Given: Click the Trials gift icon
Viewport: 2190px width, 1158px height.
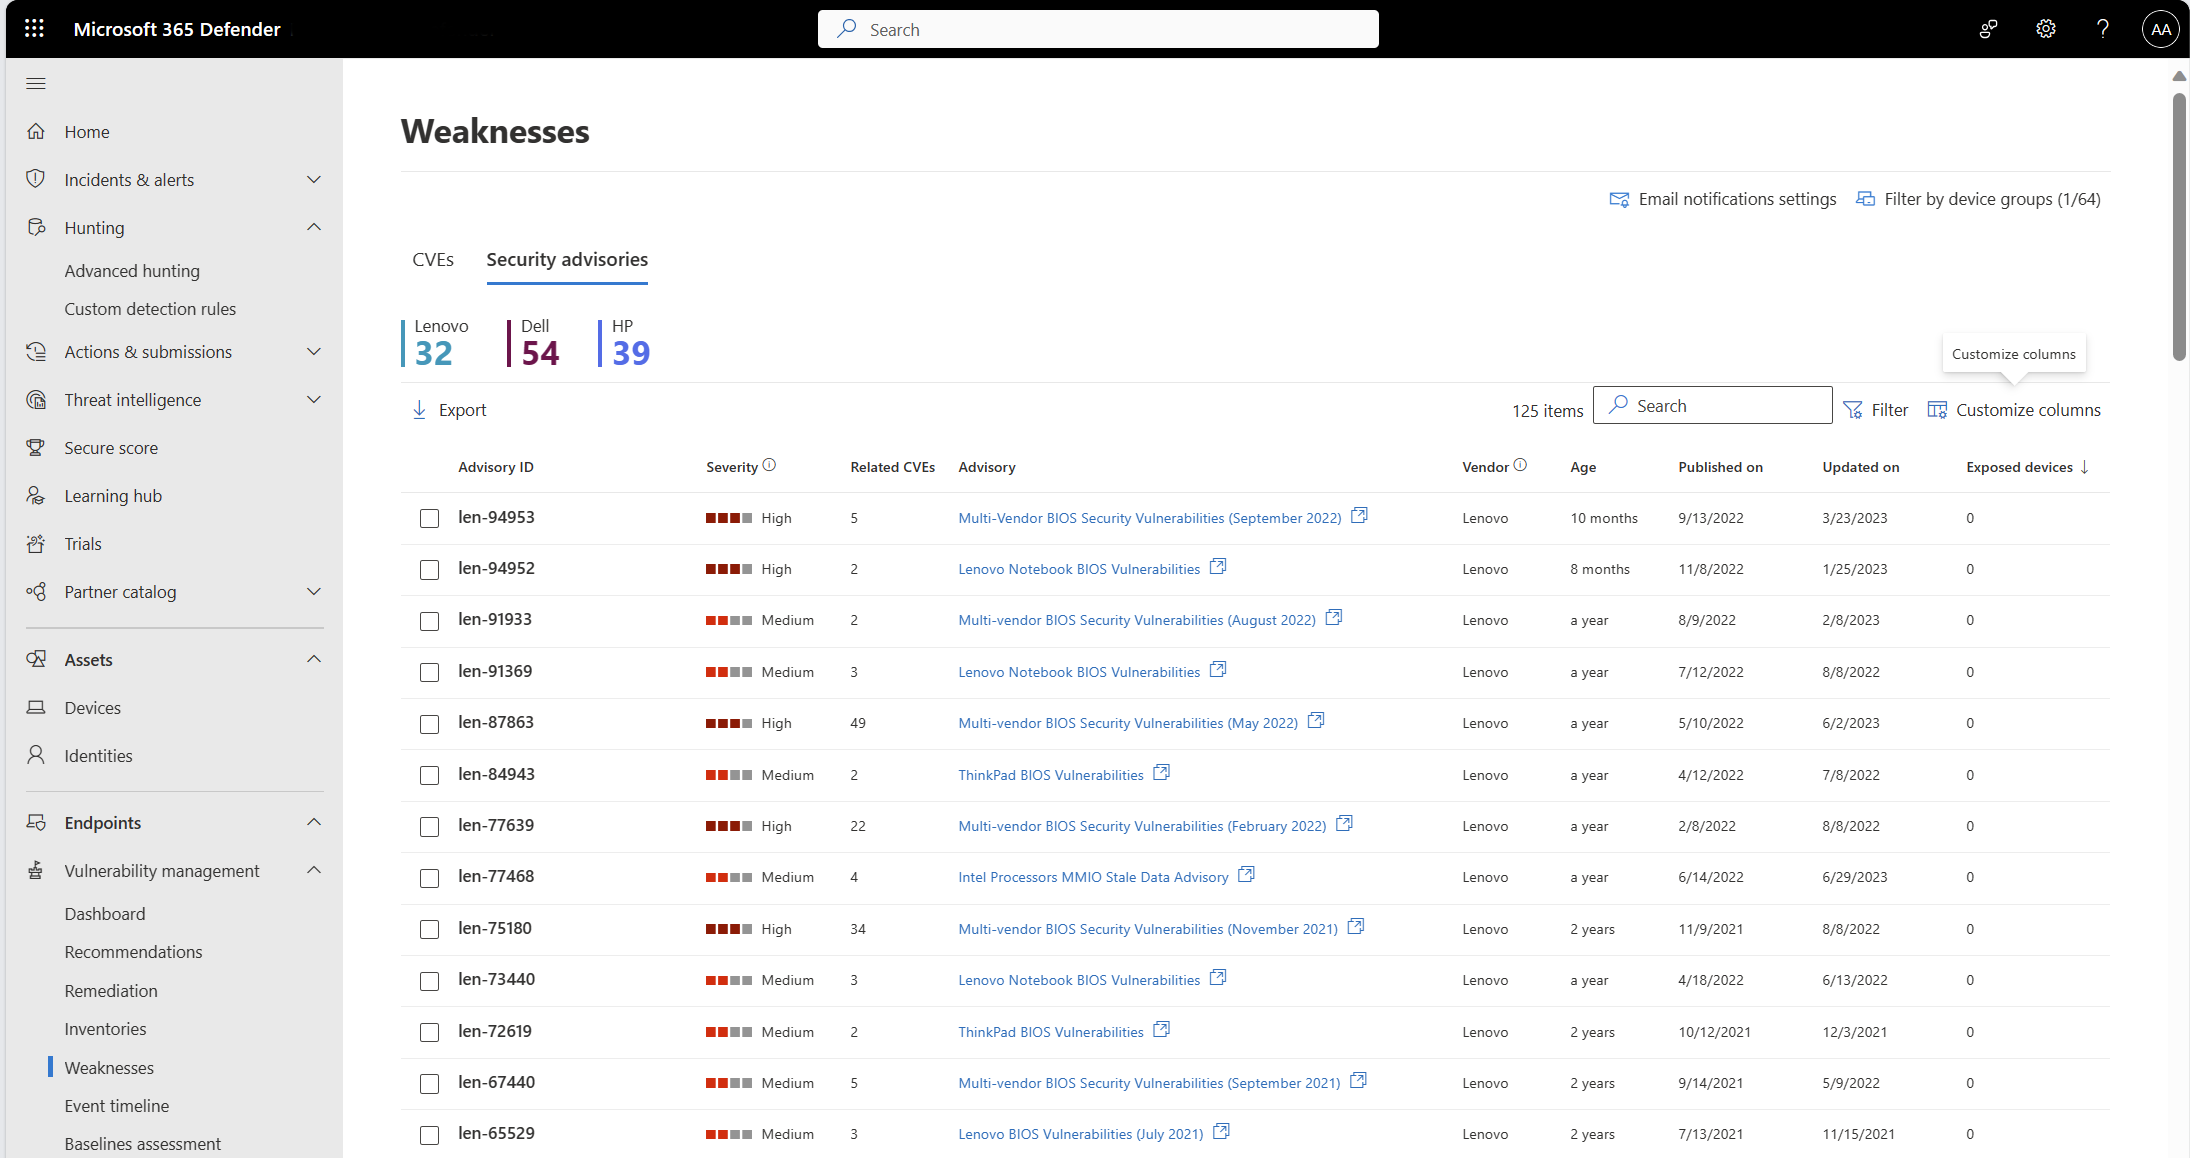Looking at the screenshot, I should click(x=36, y=543).
